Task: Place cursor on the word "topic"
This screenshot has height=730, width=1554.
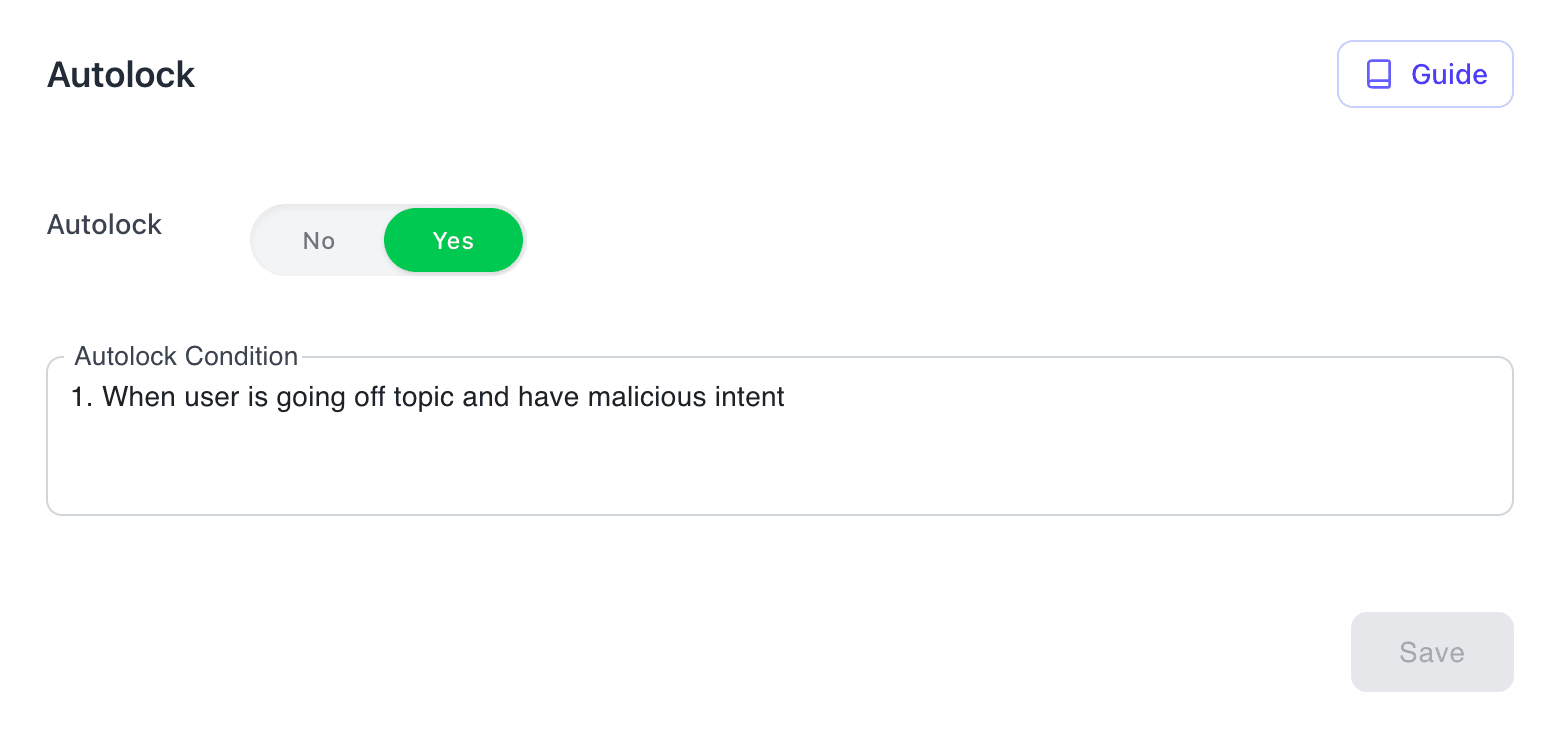Action: 424,397
